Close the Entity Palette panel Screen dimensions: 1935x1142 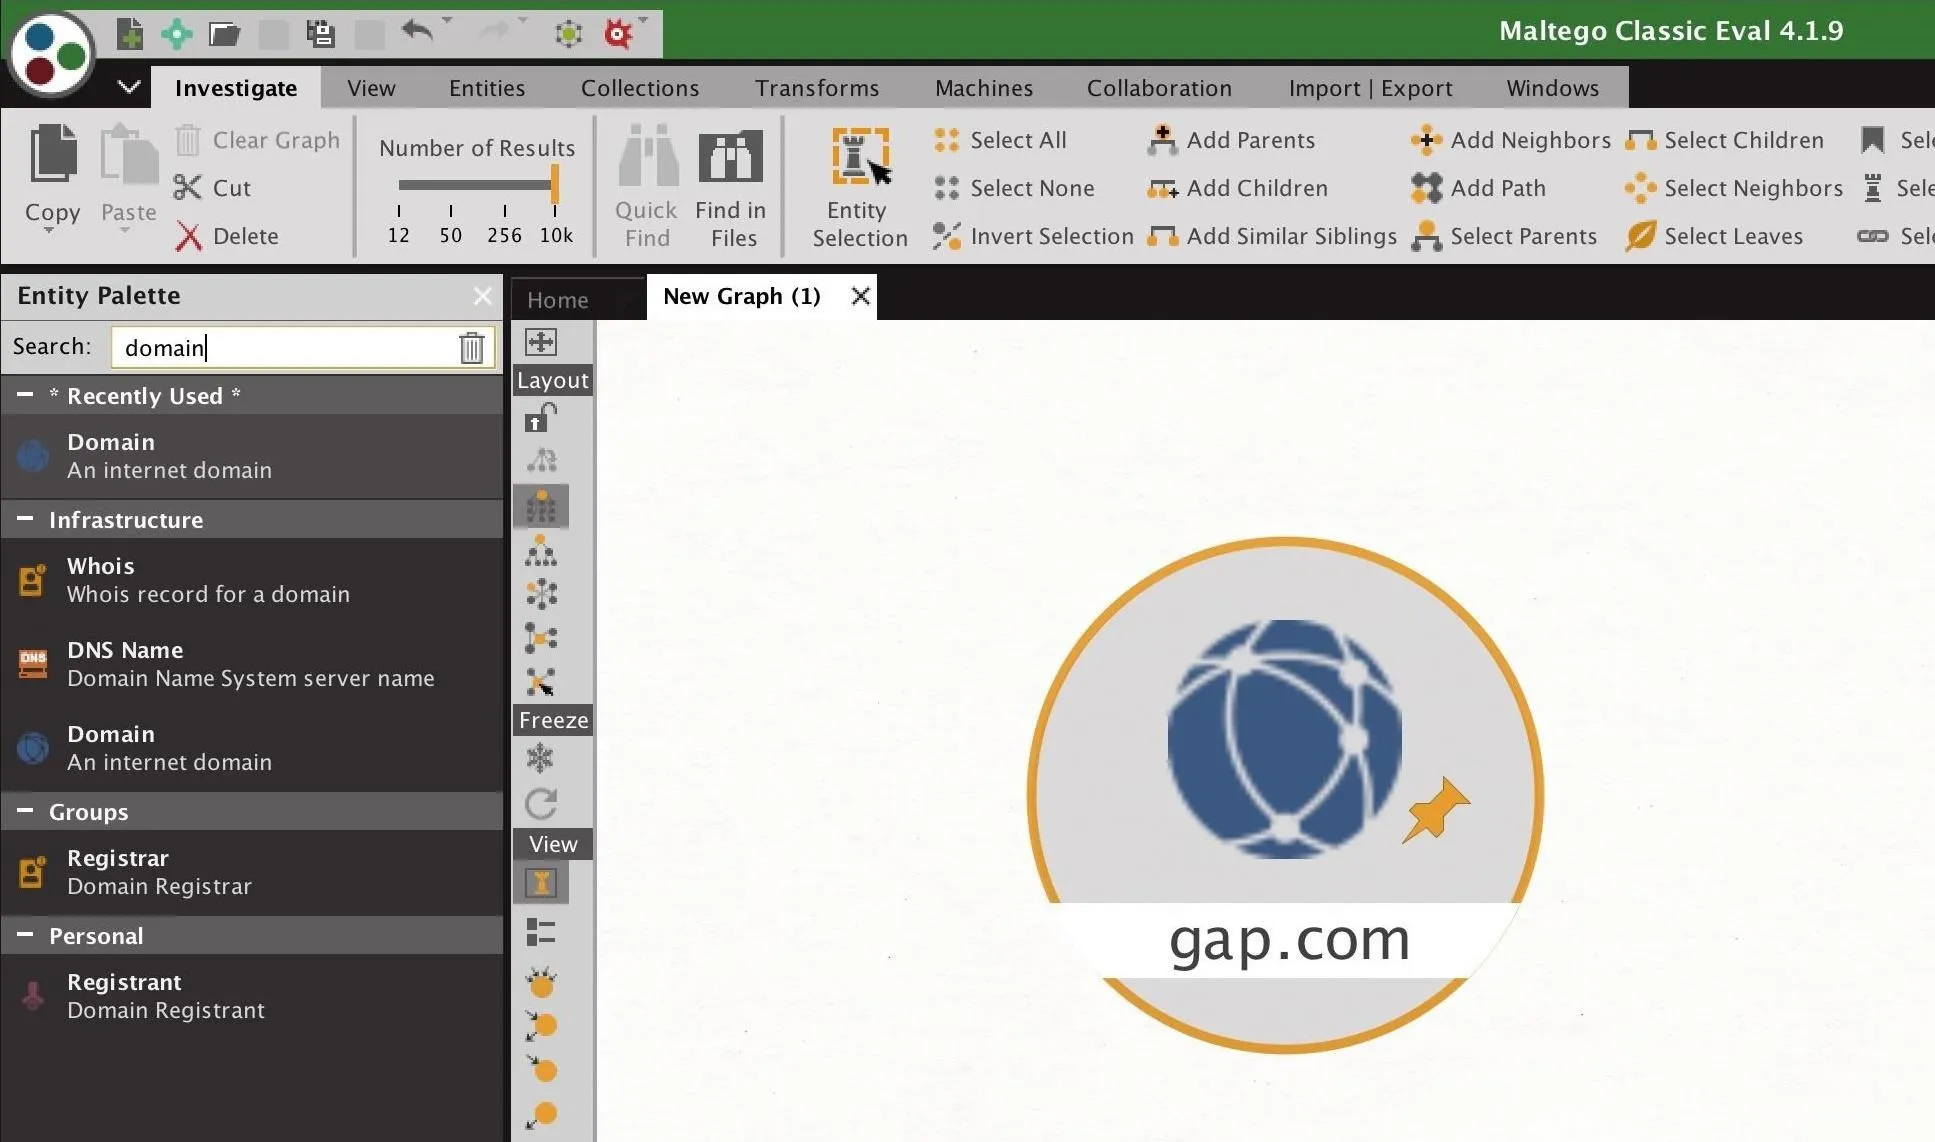(482, 296)
